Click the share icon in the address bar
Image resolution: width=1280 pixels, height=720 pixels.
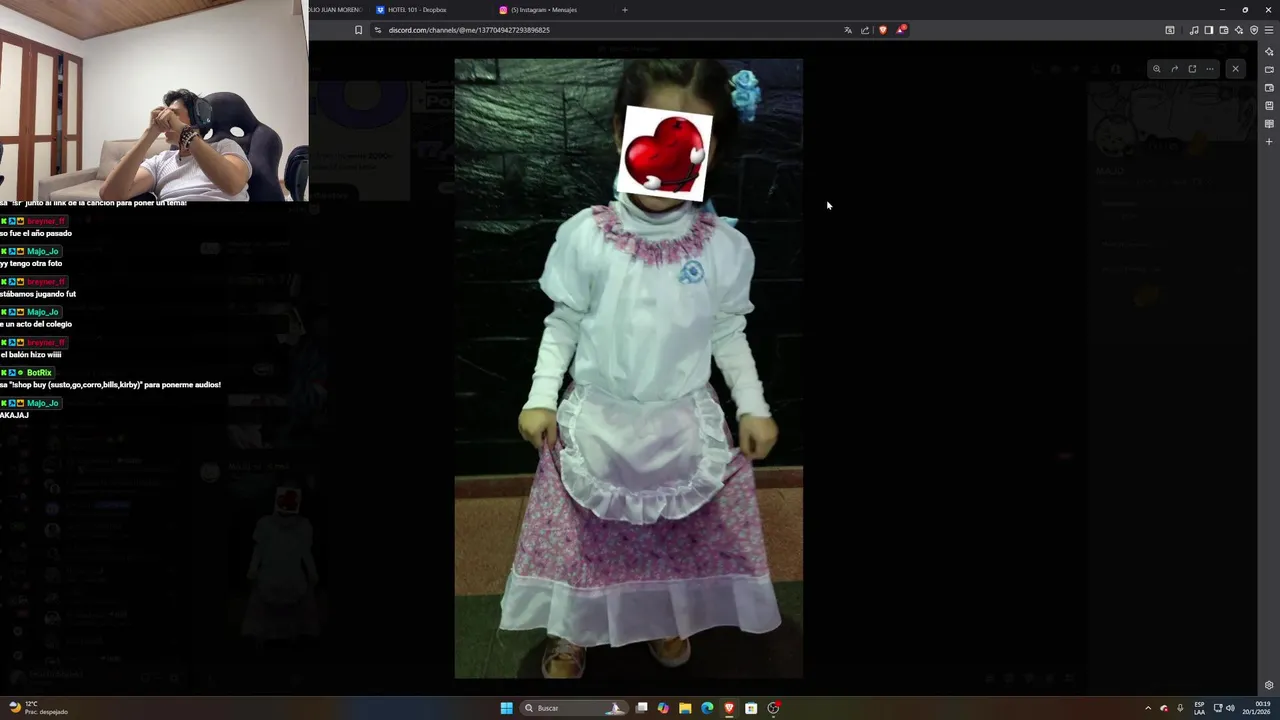coord(865,30)
